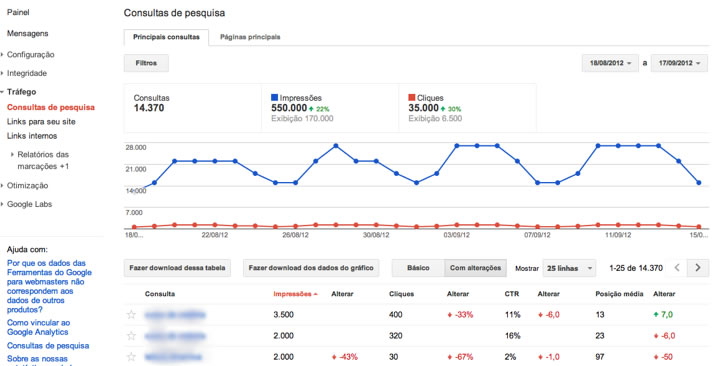The image size is (720, 366).
Task: Click the -67% clicks change value
Action: click(460, 357)
